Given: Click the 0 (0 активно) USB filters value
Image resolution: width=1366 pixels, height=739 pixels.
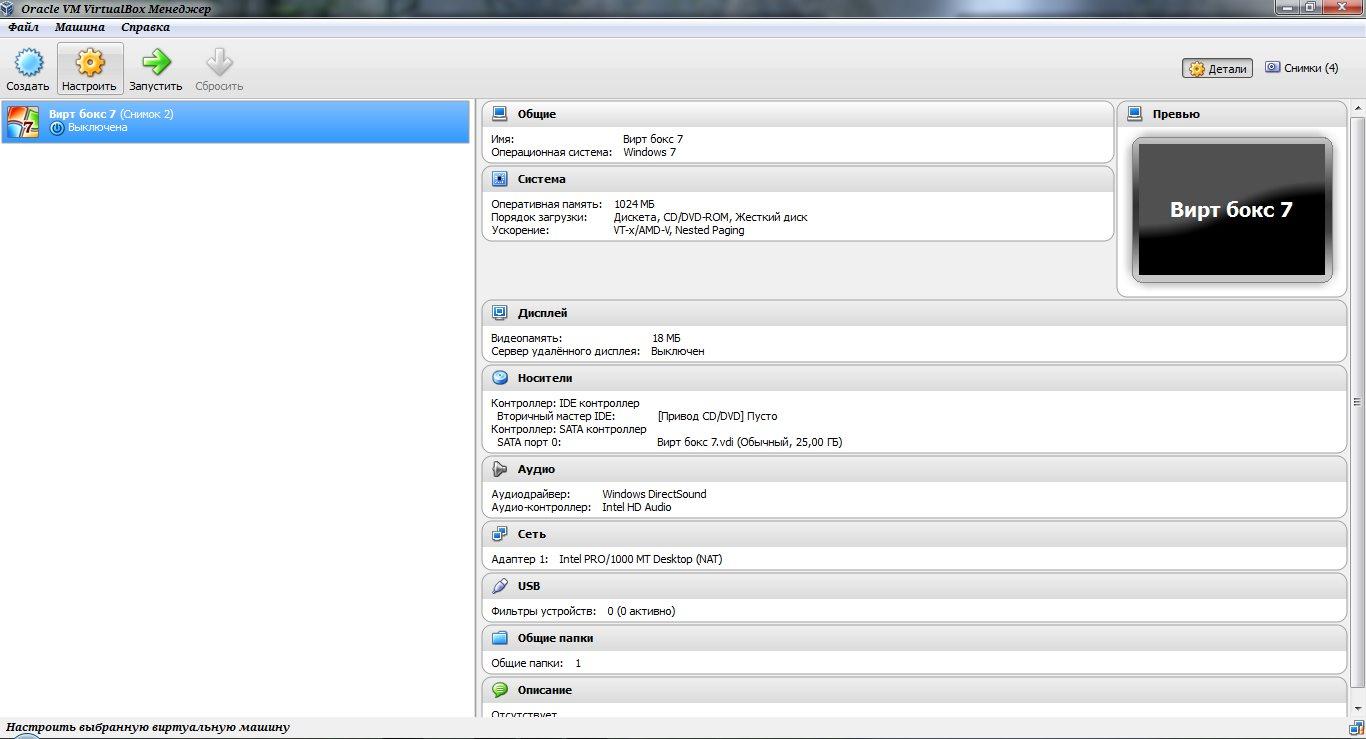Looking at the screenshot, I should coord(641,611).
